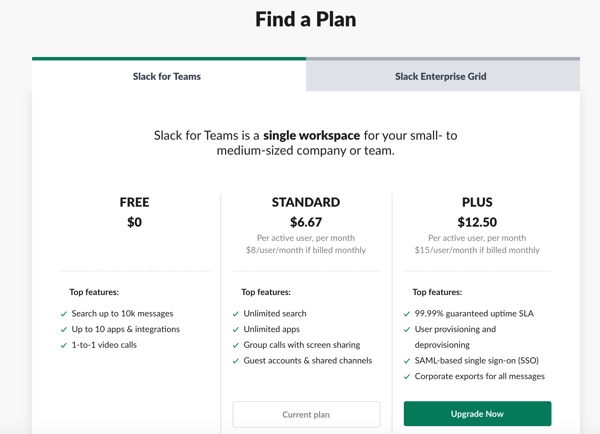Click the checkmark next to 1-to-1 video calls

64,346
